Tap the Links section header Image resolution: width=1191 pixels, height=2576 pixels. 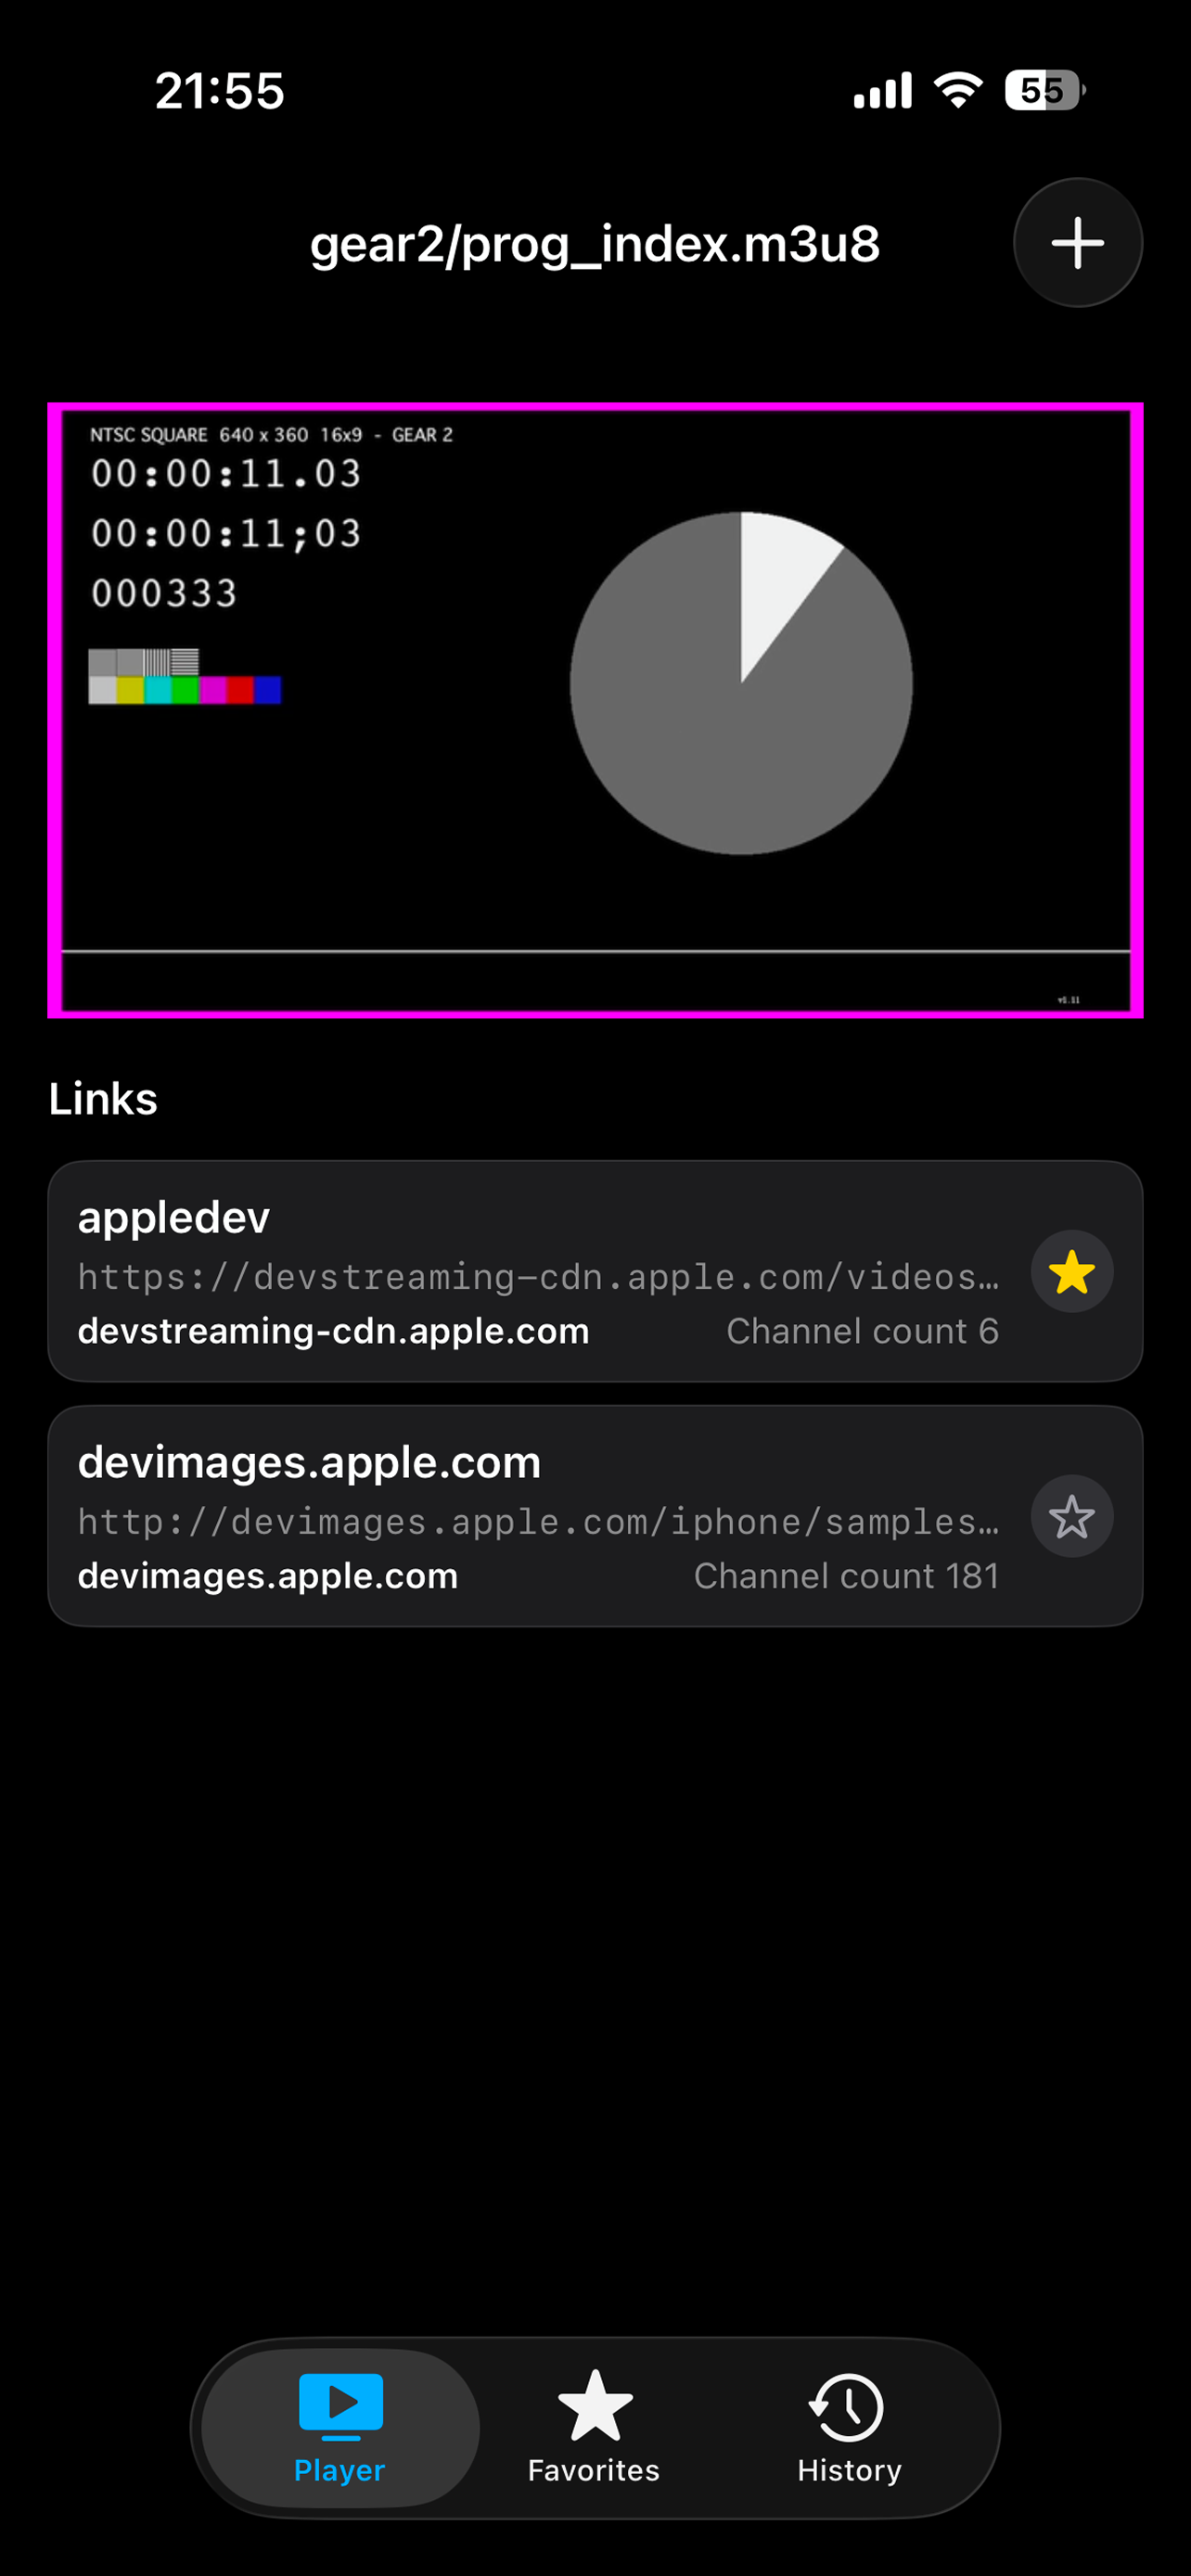tap(103, 1099)
